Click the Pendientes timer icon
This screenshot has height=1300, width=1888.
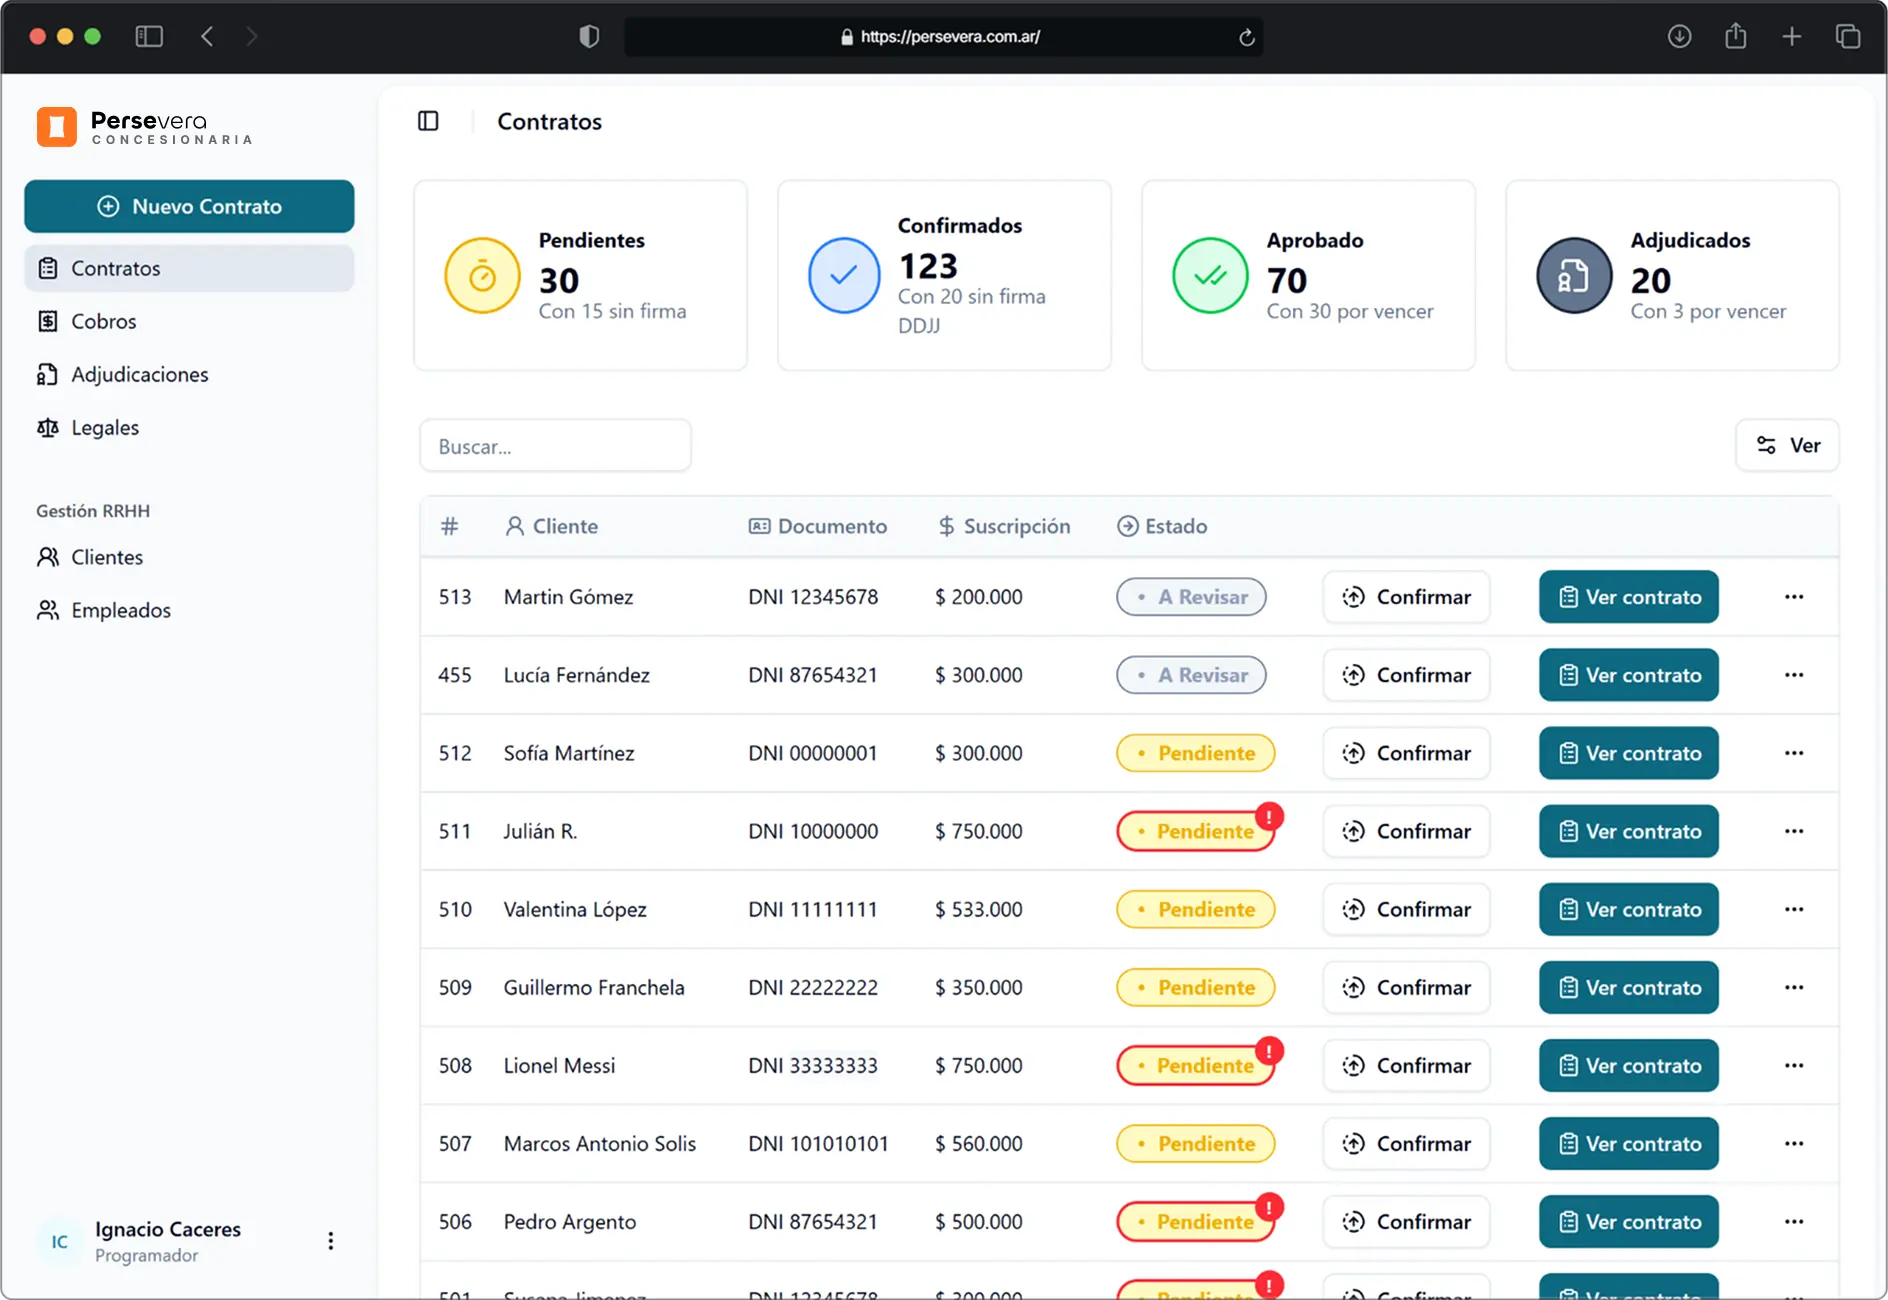point(482,276)
